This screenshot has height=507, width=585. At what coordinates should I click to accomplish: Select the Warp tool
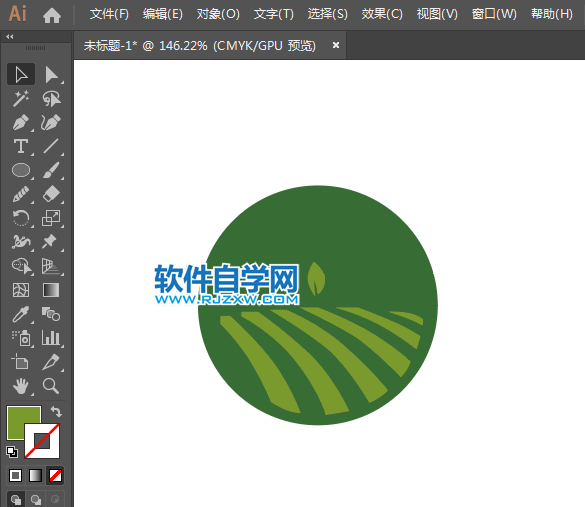[x=21, y=242]
